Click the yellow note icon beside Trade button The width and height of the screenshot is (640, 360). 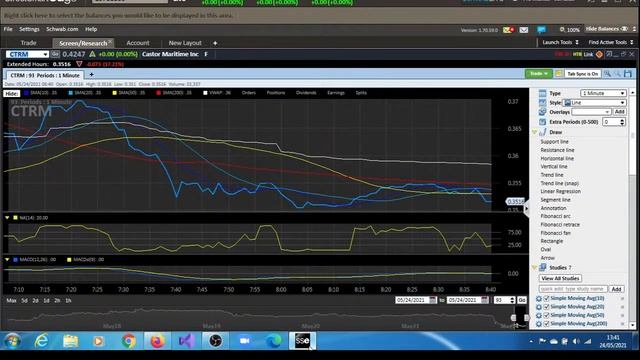pyautogui.click(x=558, y=73)
